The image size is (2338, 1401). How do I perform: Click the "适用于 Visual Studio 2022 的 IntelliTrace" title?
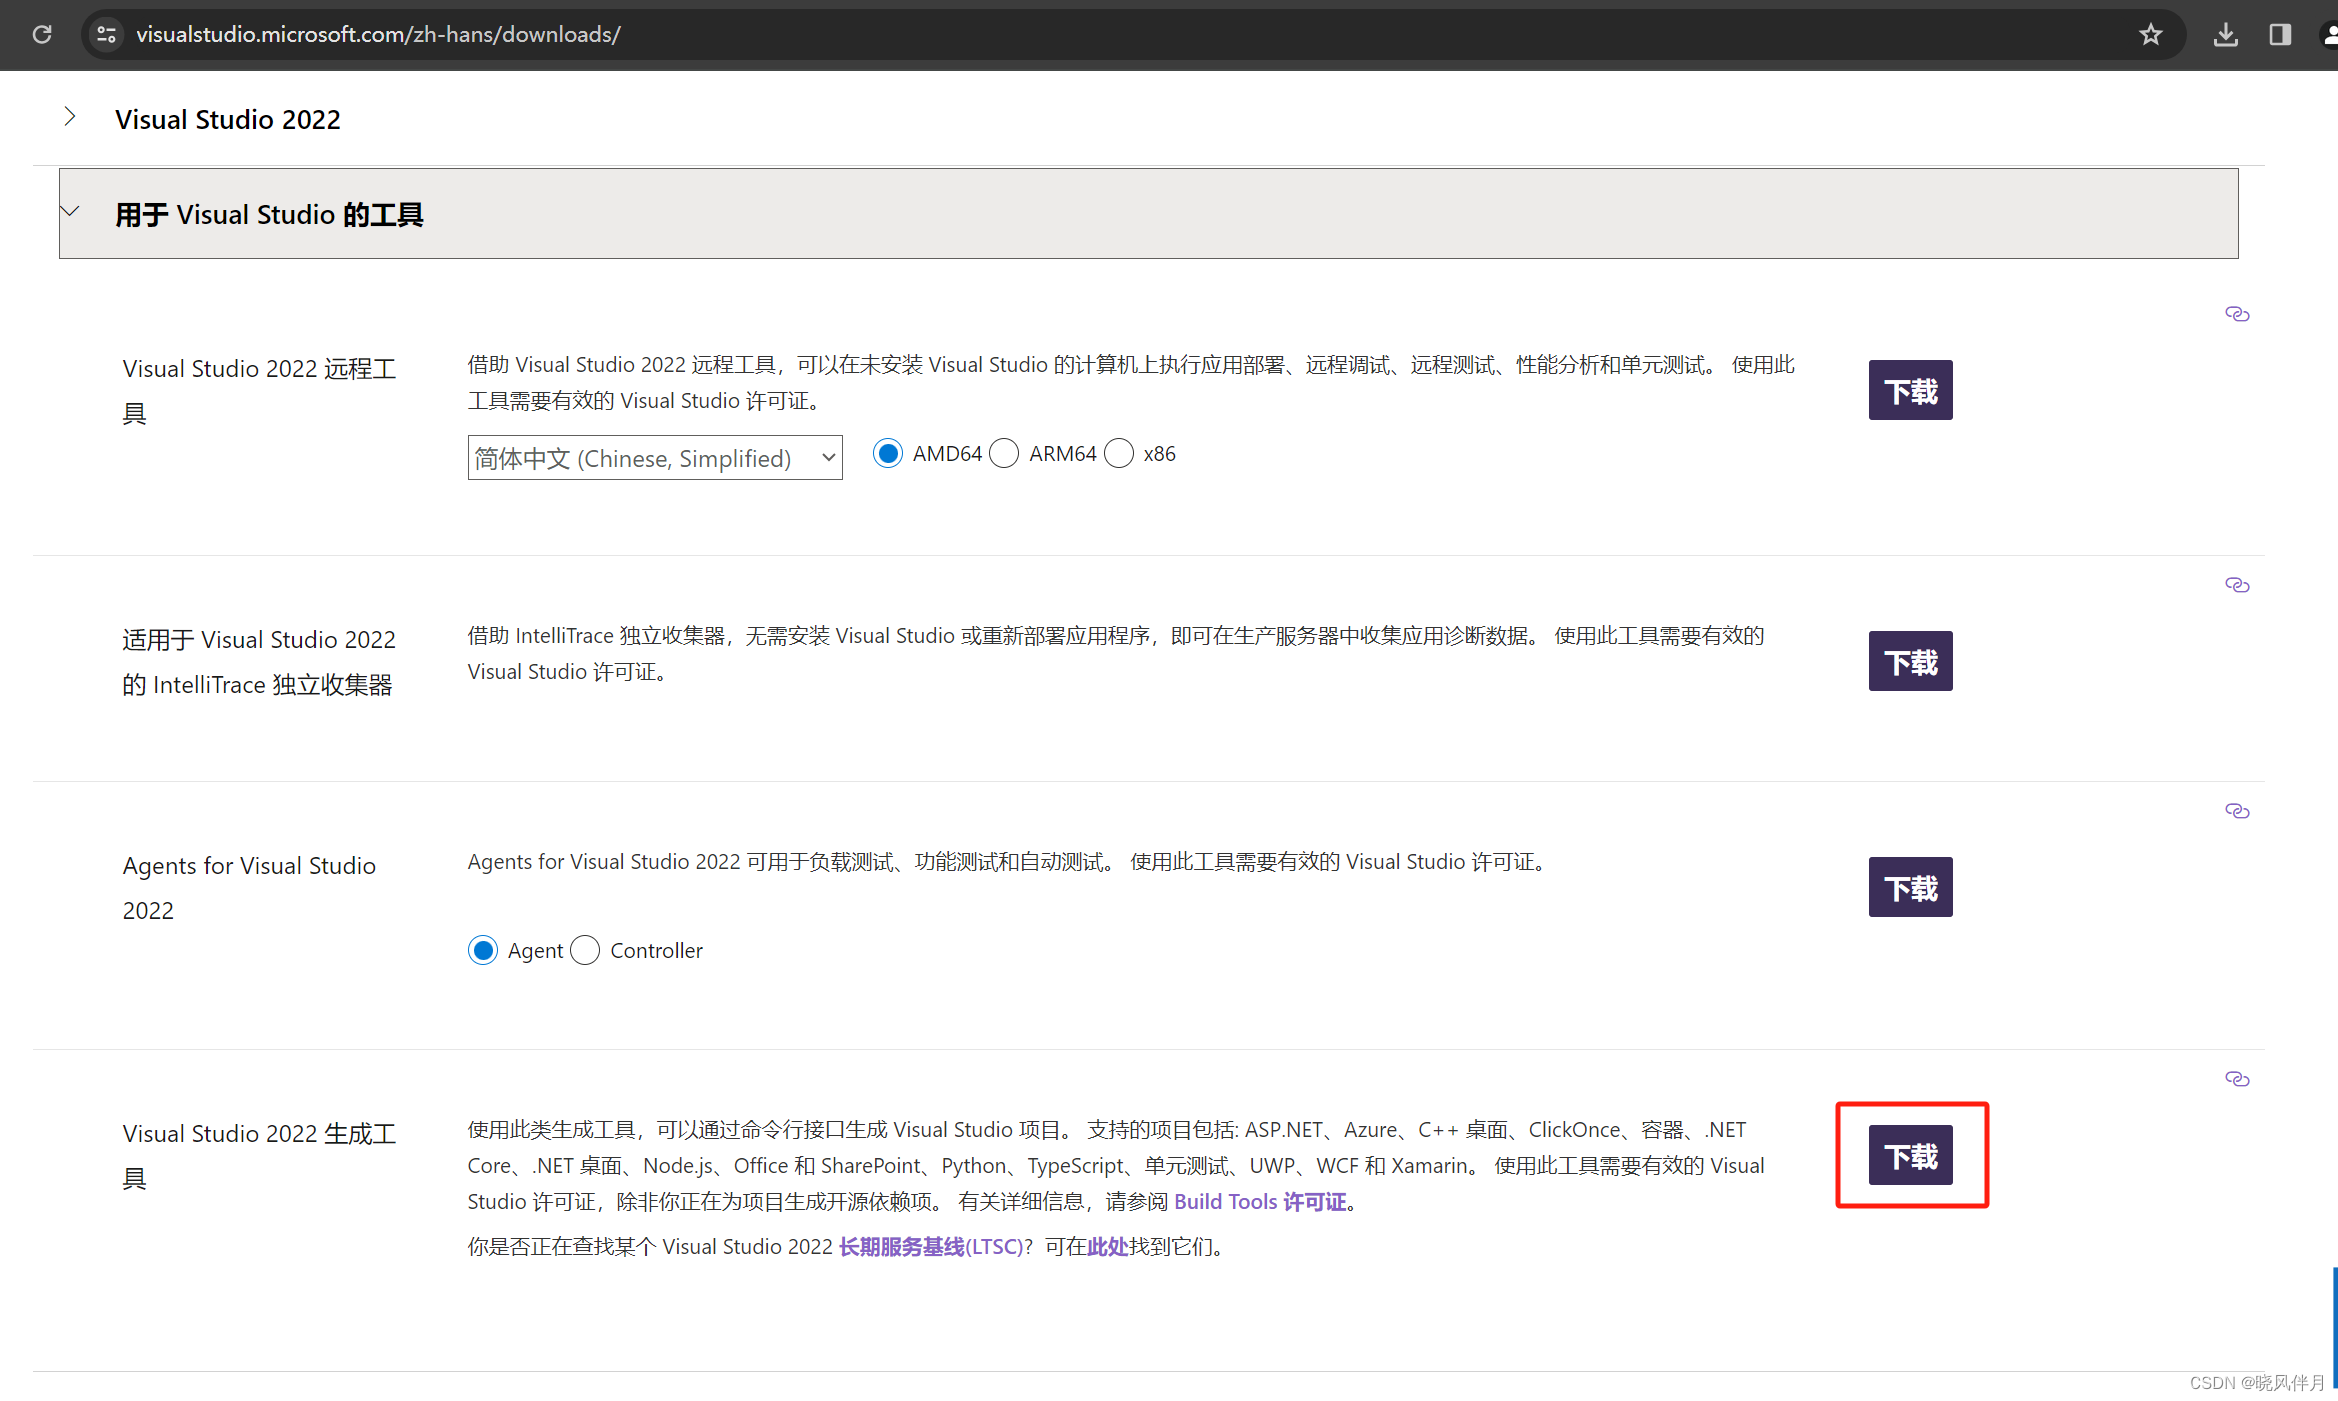(259, 662)
